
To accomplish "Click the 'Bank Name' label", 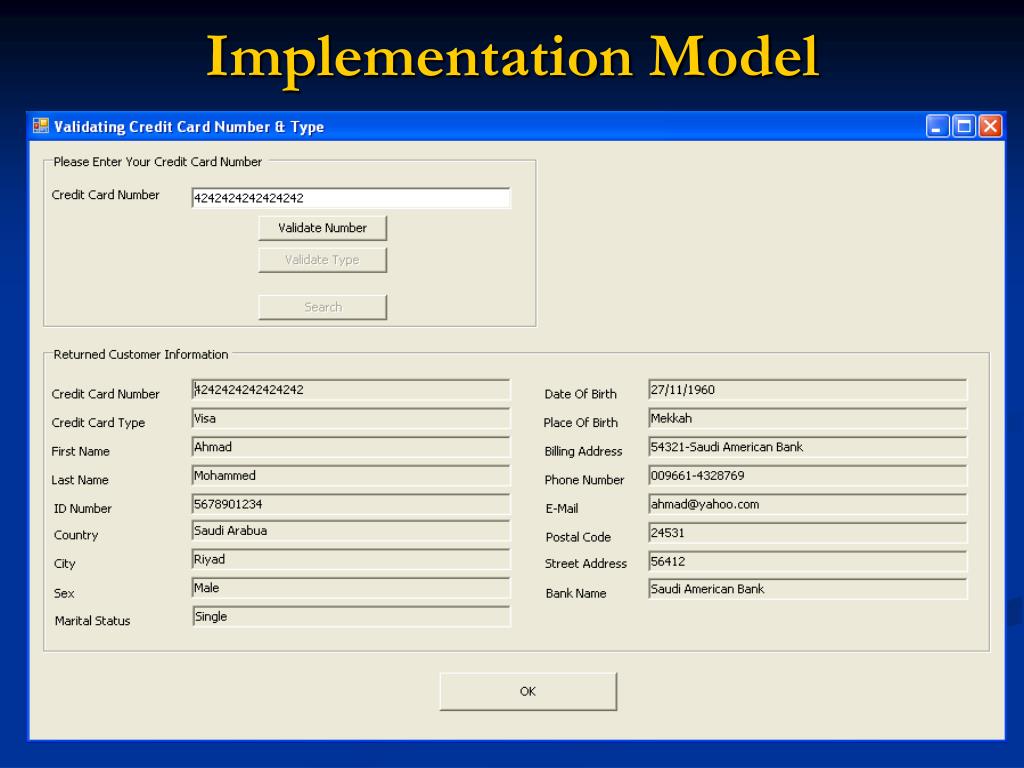I will point(575,594).
